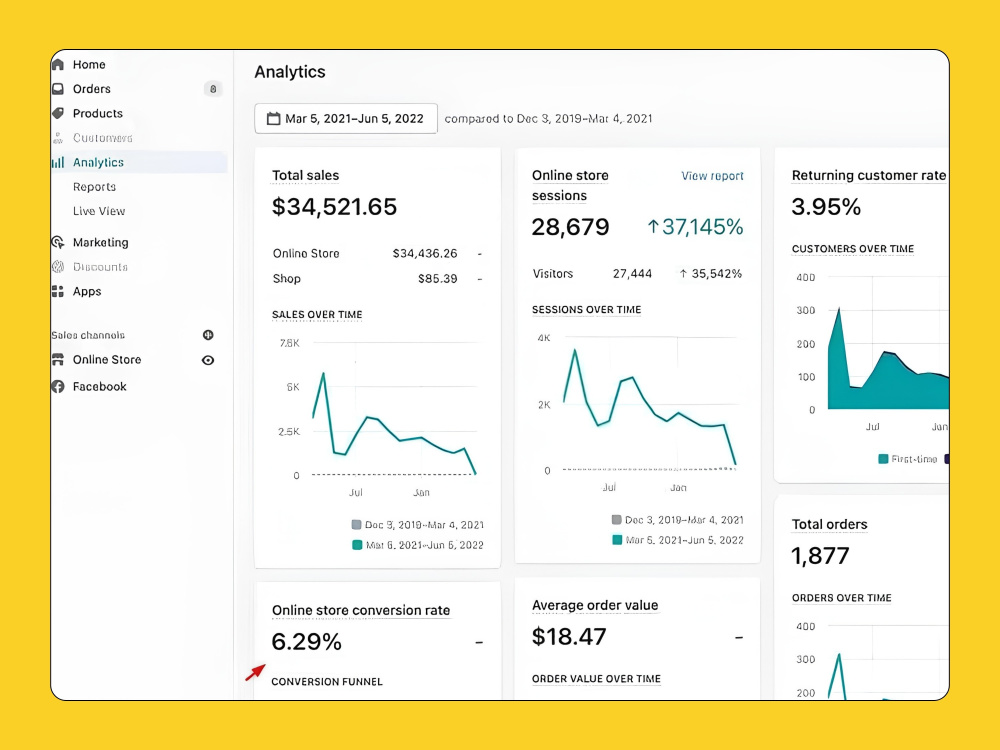Click ORDERS OVER TIME heading

[x=842, y=598]
